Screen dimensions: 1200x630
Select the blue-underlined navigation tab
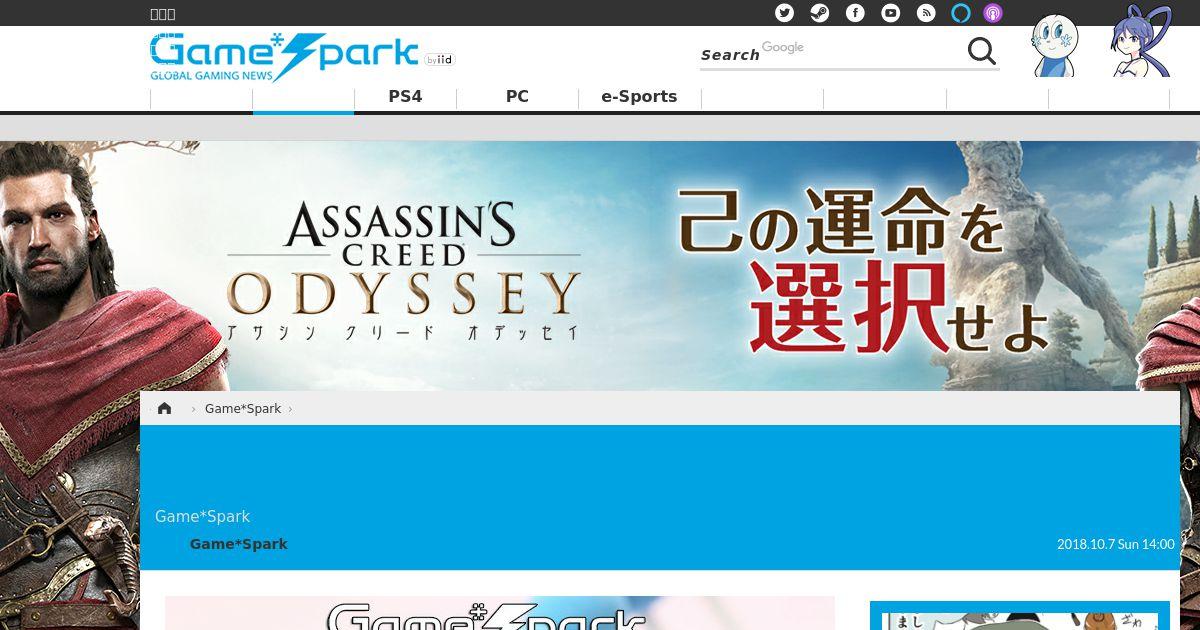click(303, 99)
